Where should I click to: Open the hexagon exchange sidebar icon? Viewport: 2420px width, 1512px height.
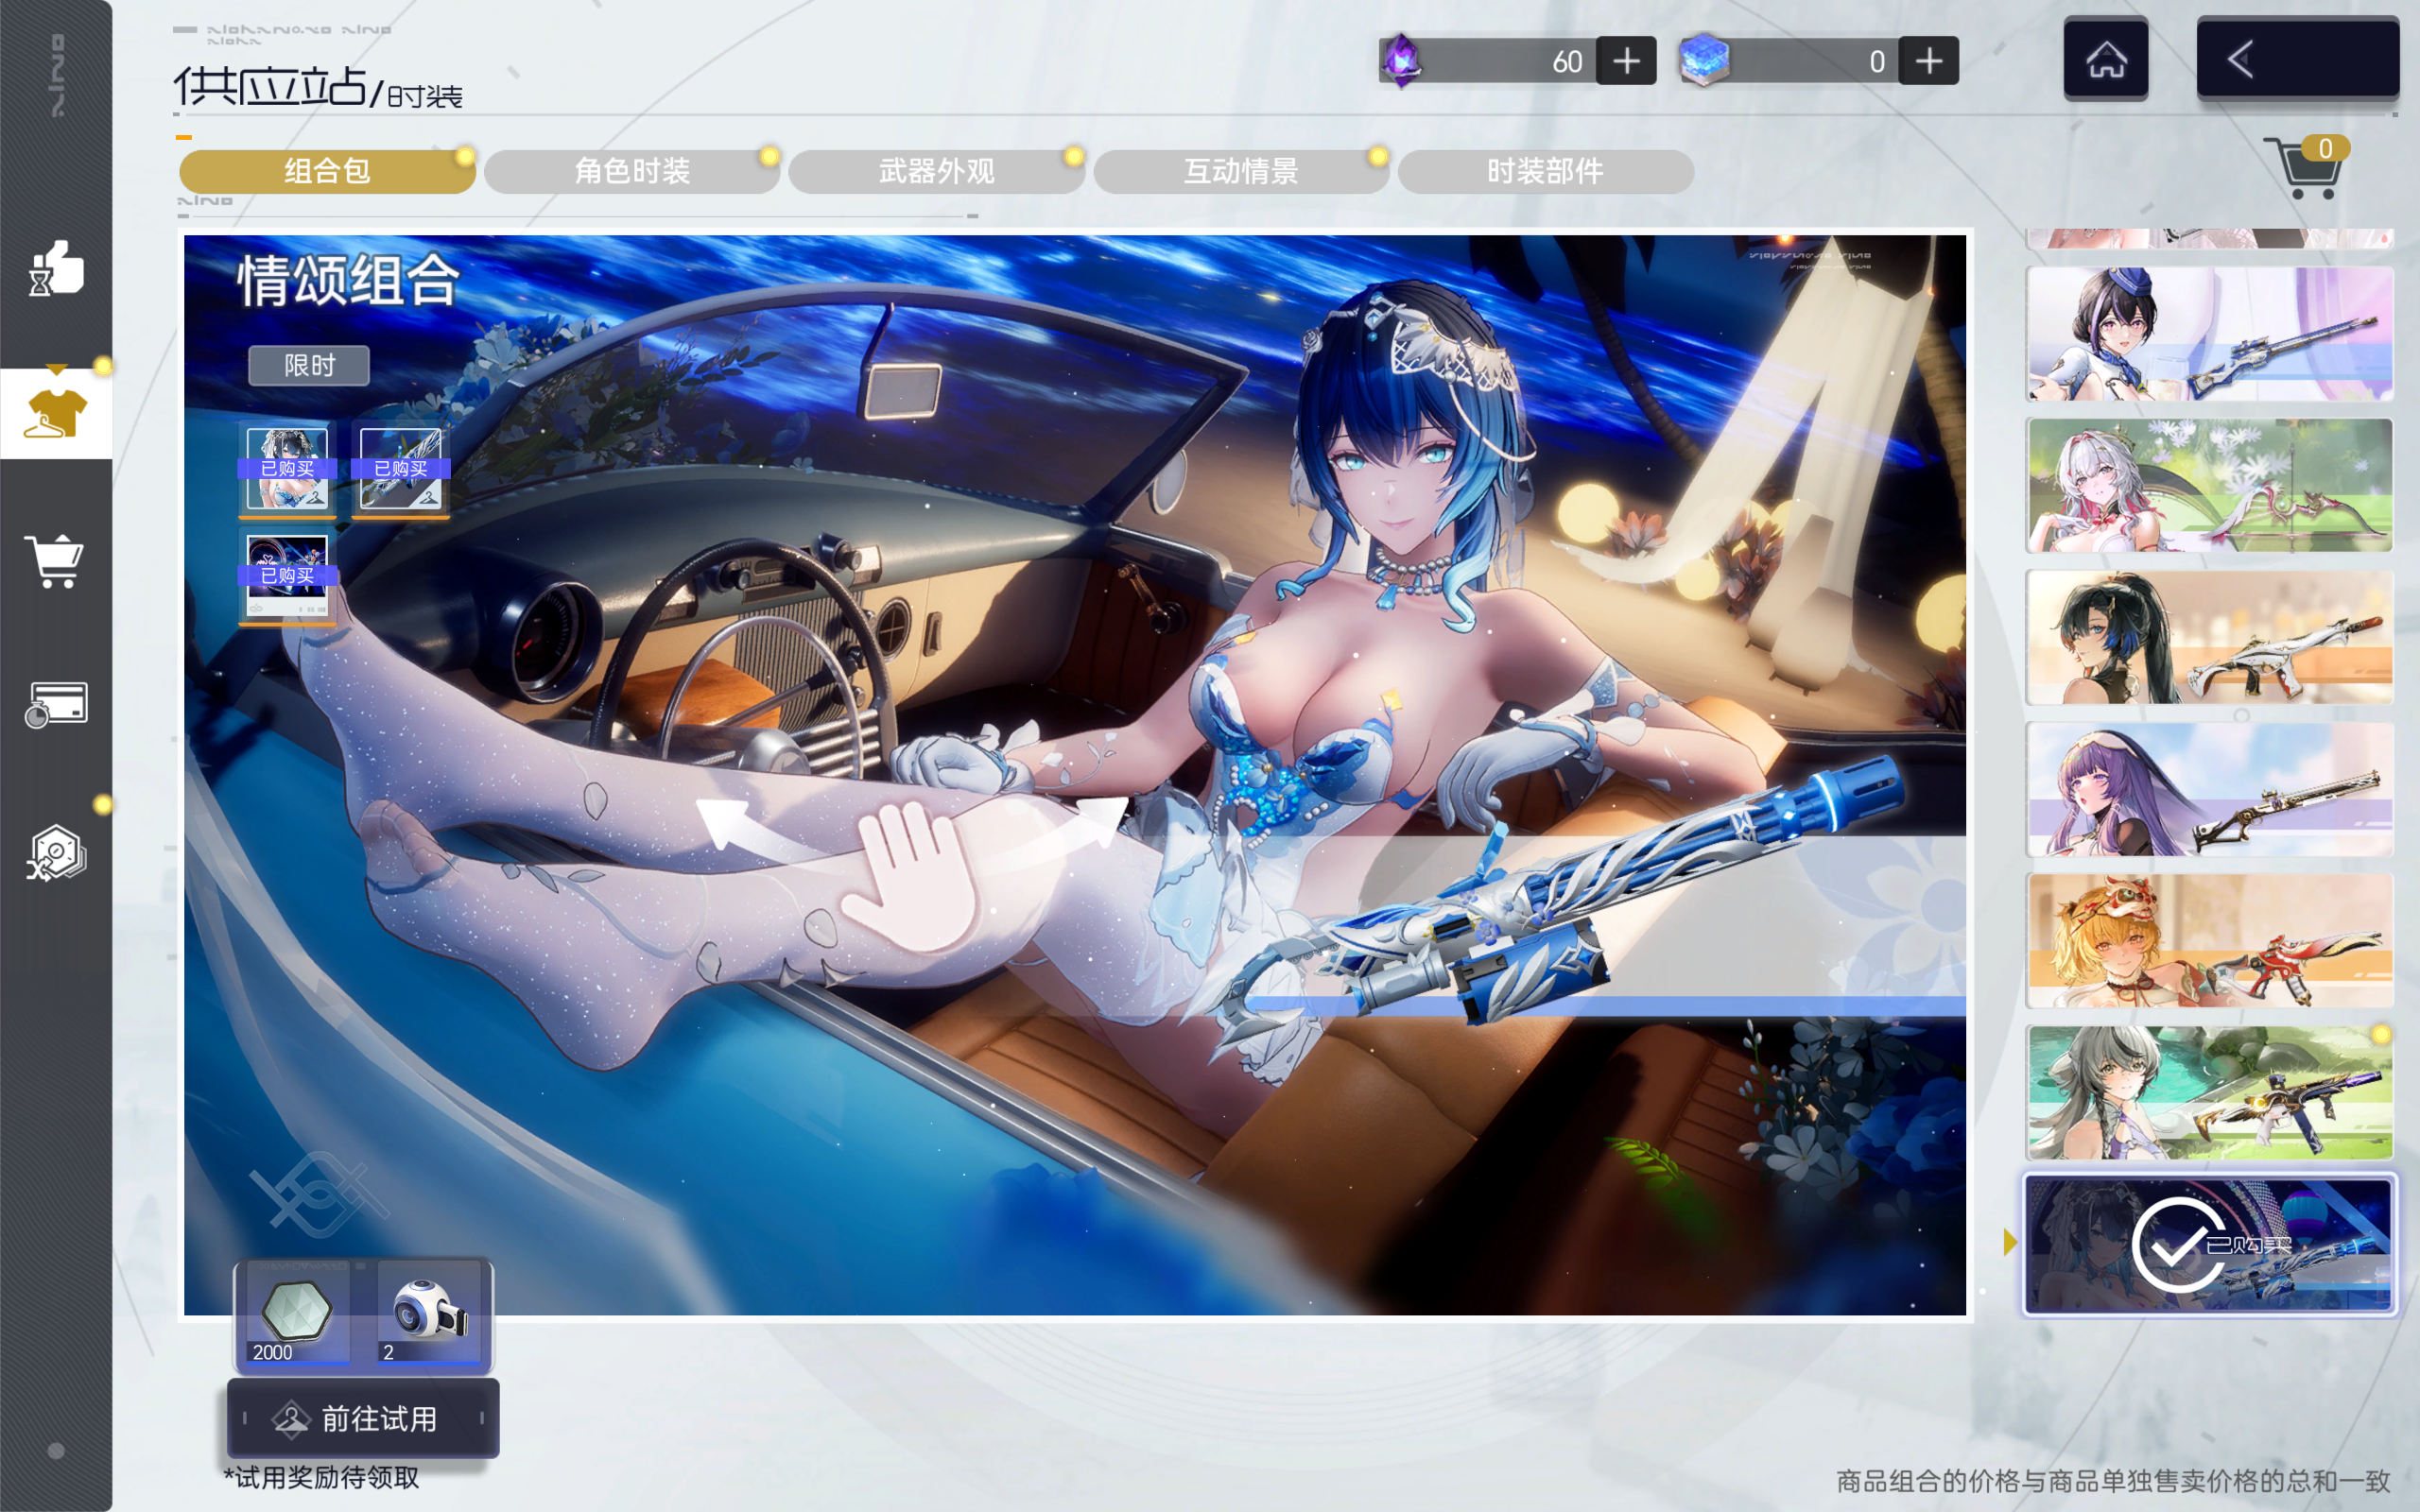click(56, 853)
